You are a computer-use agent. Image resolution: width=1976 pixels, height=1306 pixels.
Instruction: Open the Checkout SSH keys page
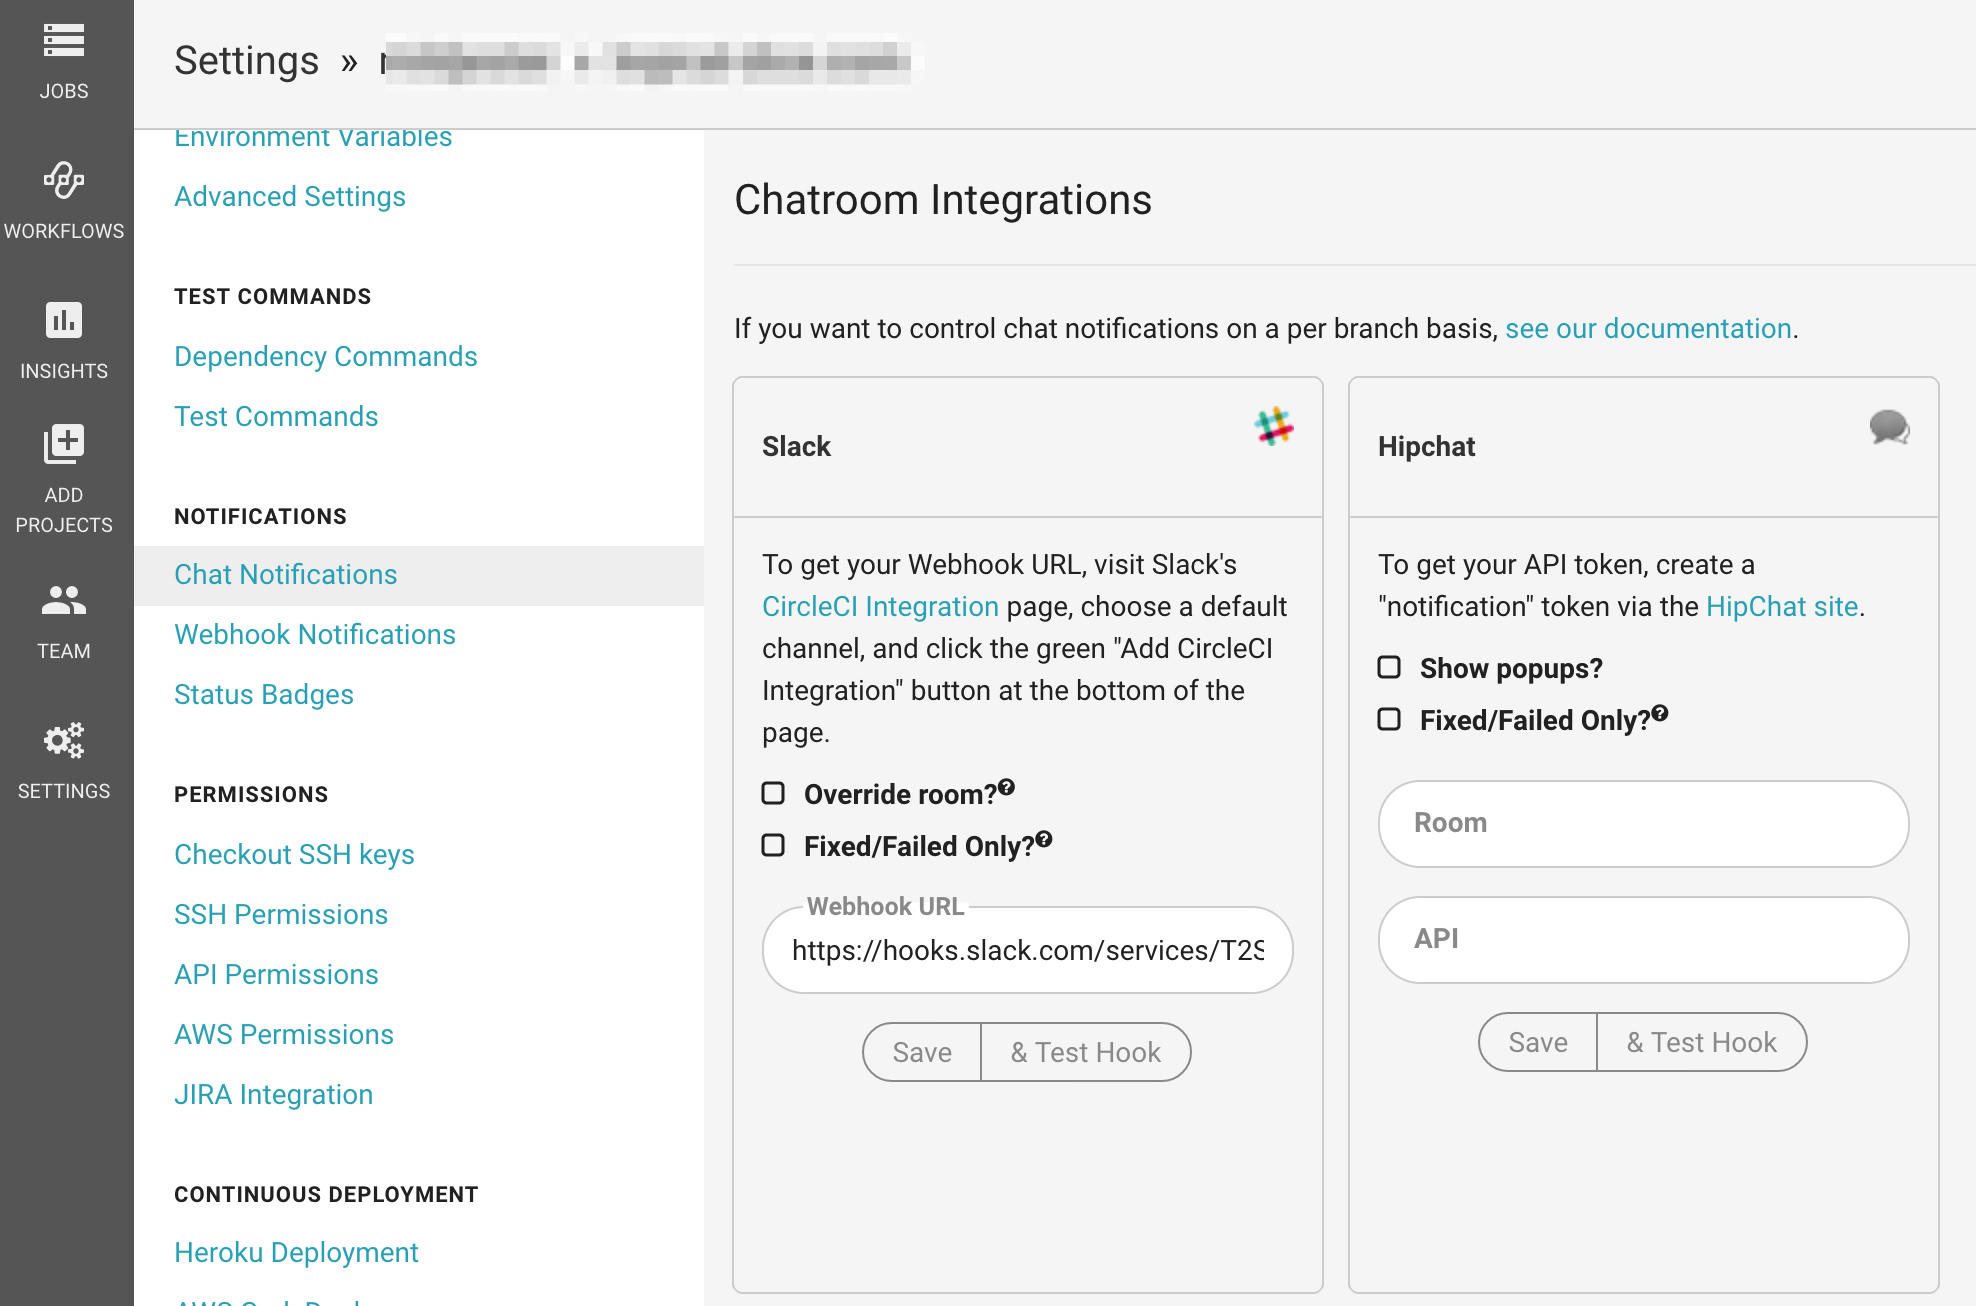[x=294, y=854]
